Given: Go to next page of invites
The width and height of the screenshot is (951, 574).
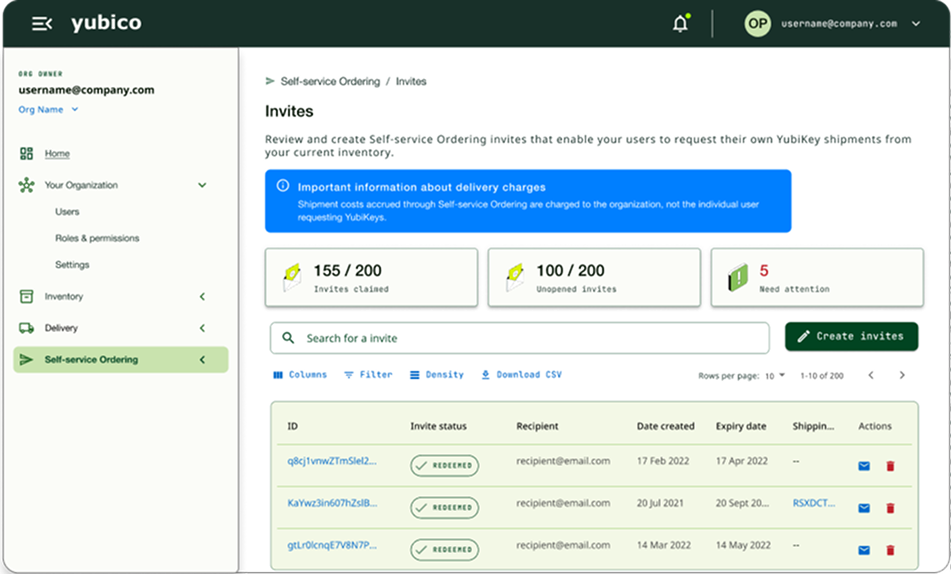Looking at the screenshot, I should coord(902,375).
